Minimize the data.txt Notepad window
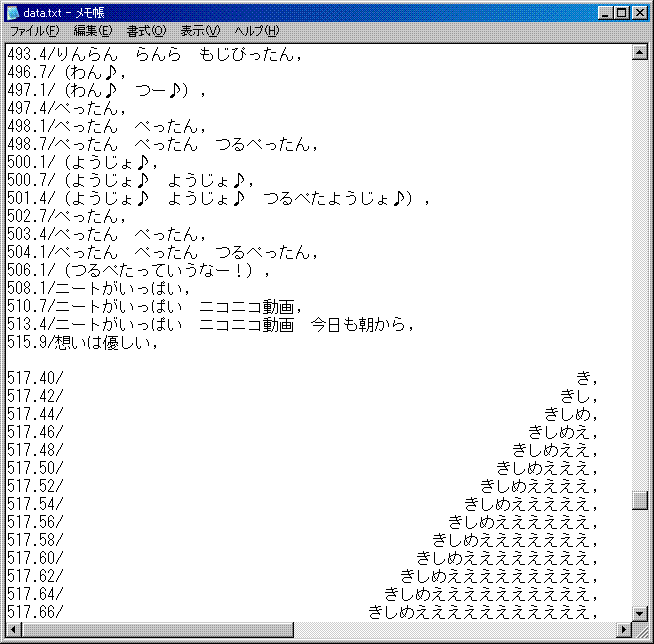654x644 pixels. pos(604,13)
